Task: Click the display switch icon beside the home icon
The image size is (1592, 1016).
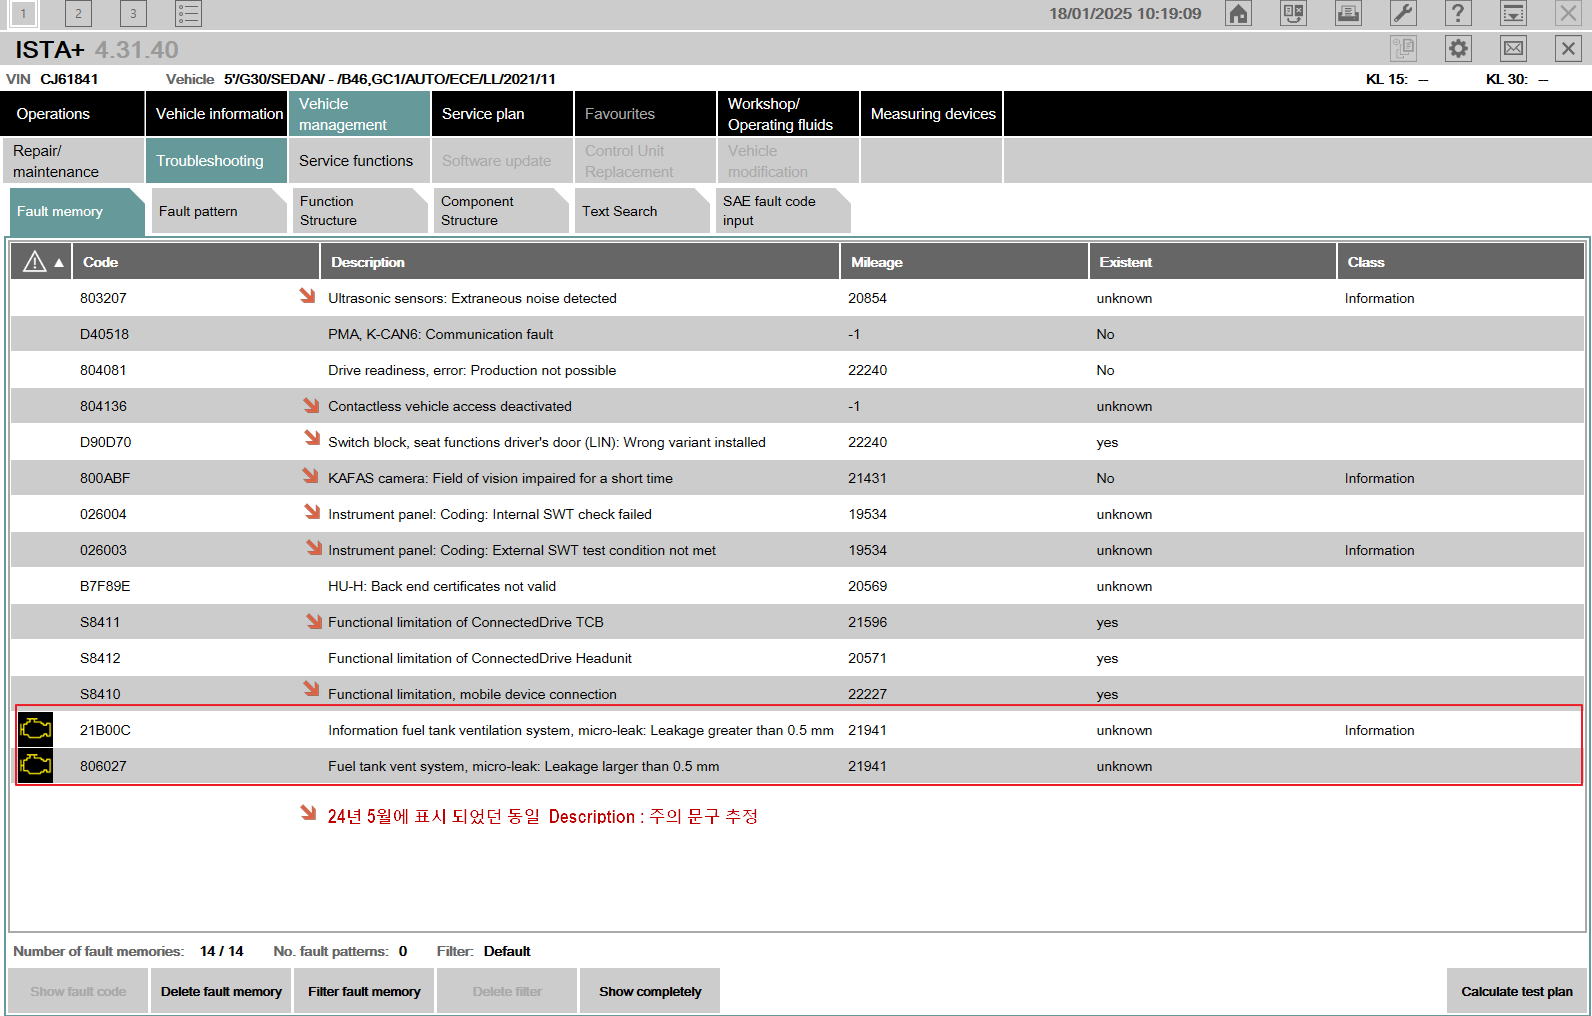Action: tap(1293, 14)
